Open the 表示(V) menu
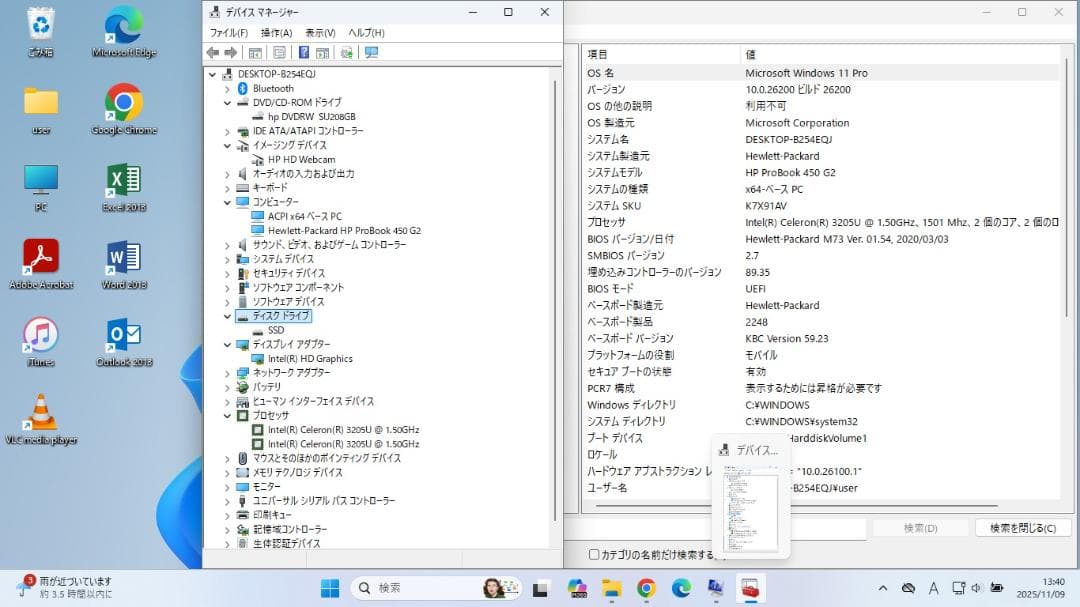1080x607 pixels. pos(320,32)
